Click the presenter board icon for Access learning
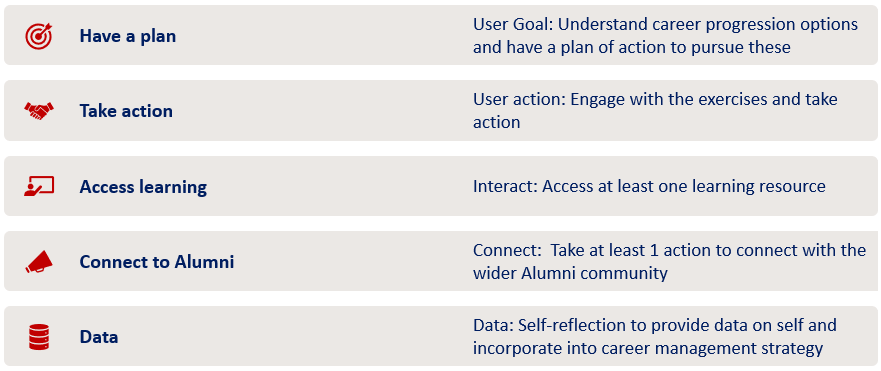Screen dimensions: 881x371 [39, 186]
